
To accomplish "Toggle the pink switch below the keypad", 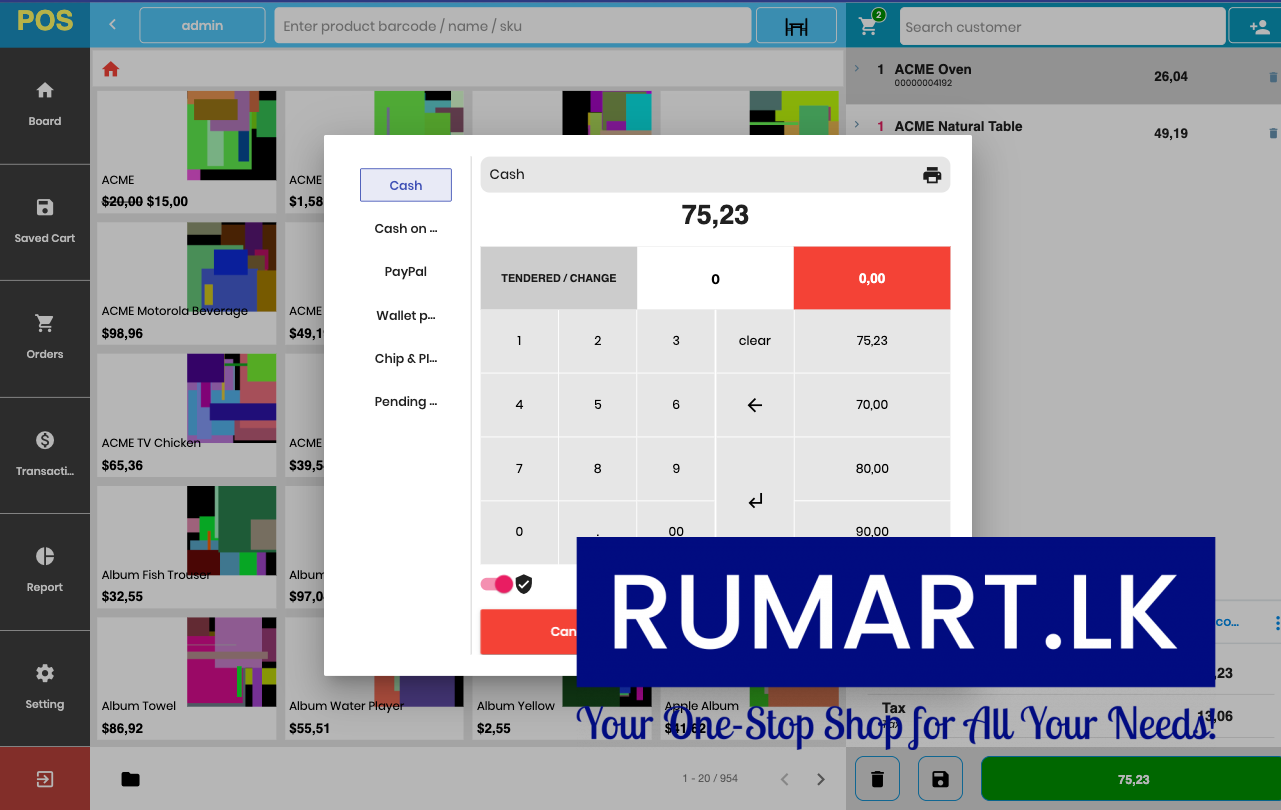I will pos(496,584).
